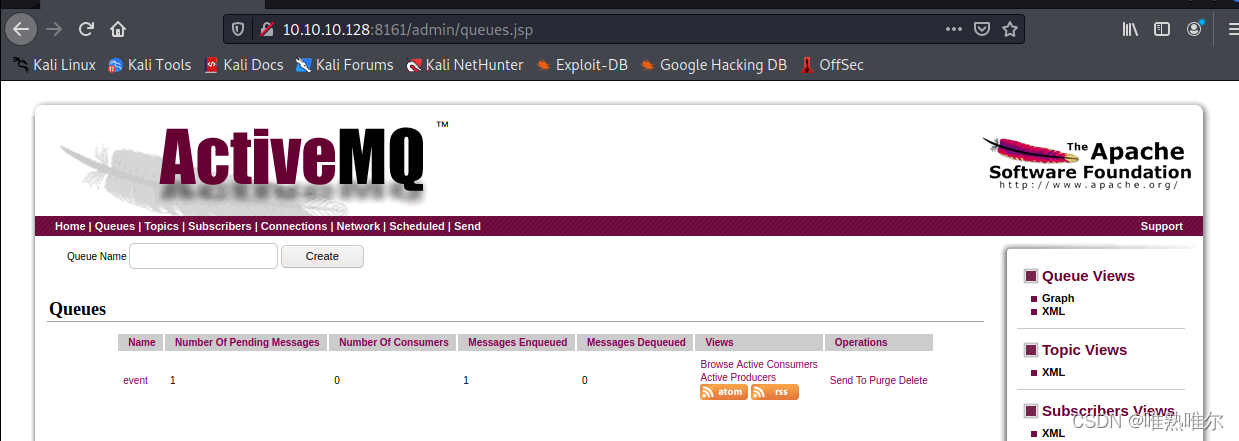Open the rss feed icon
Image resolution: width=1239 pixels, height=441 pixels.
pos(775,392)
